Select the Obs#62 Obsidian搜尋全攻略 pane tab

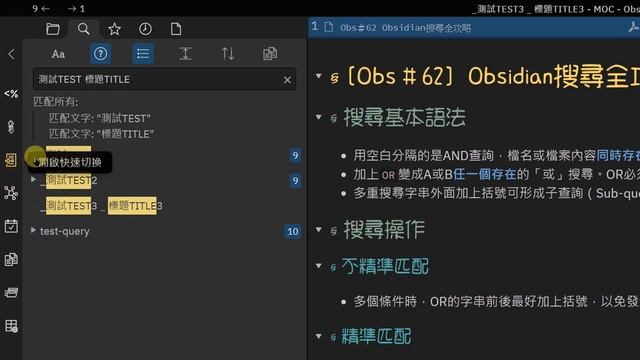406,28
